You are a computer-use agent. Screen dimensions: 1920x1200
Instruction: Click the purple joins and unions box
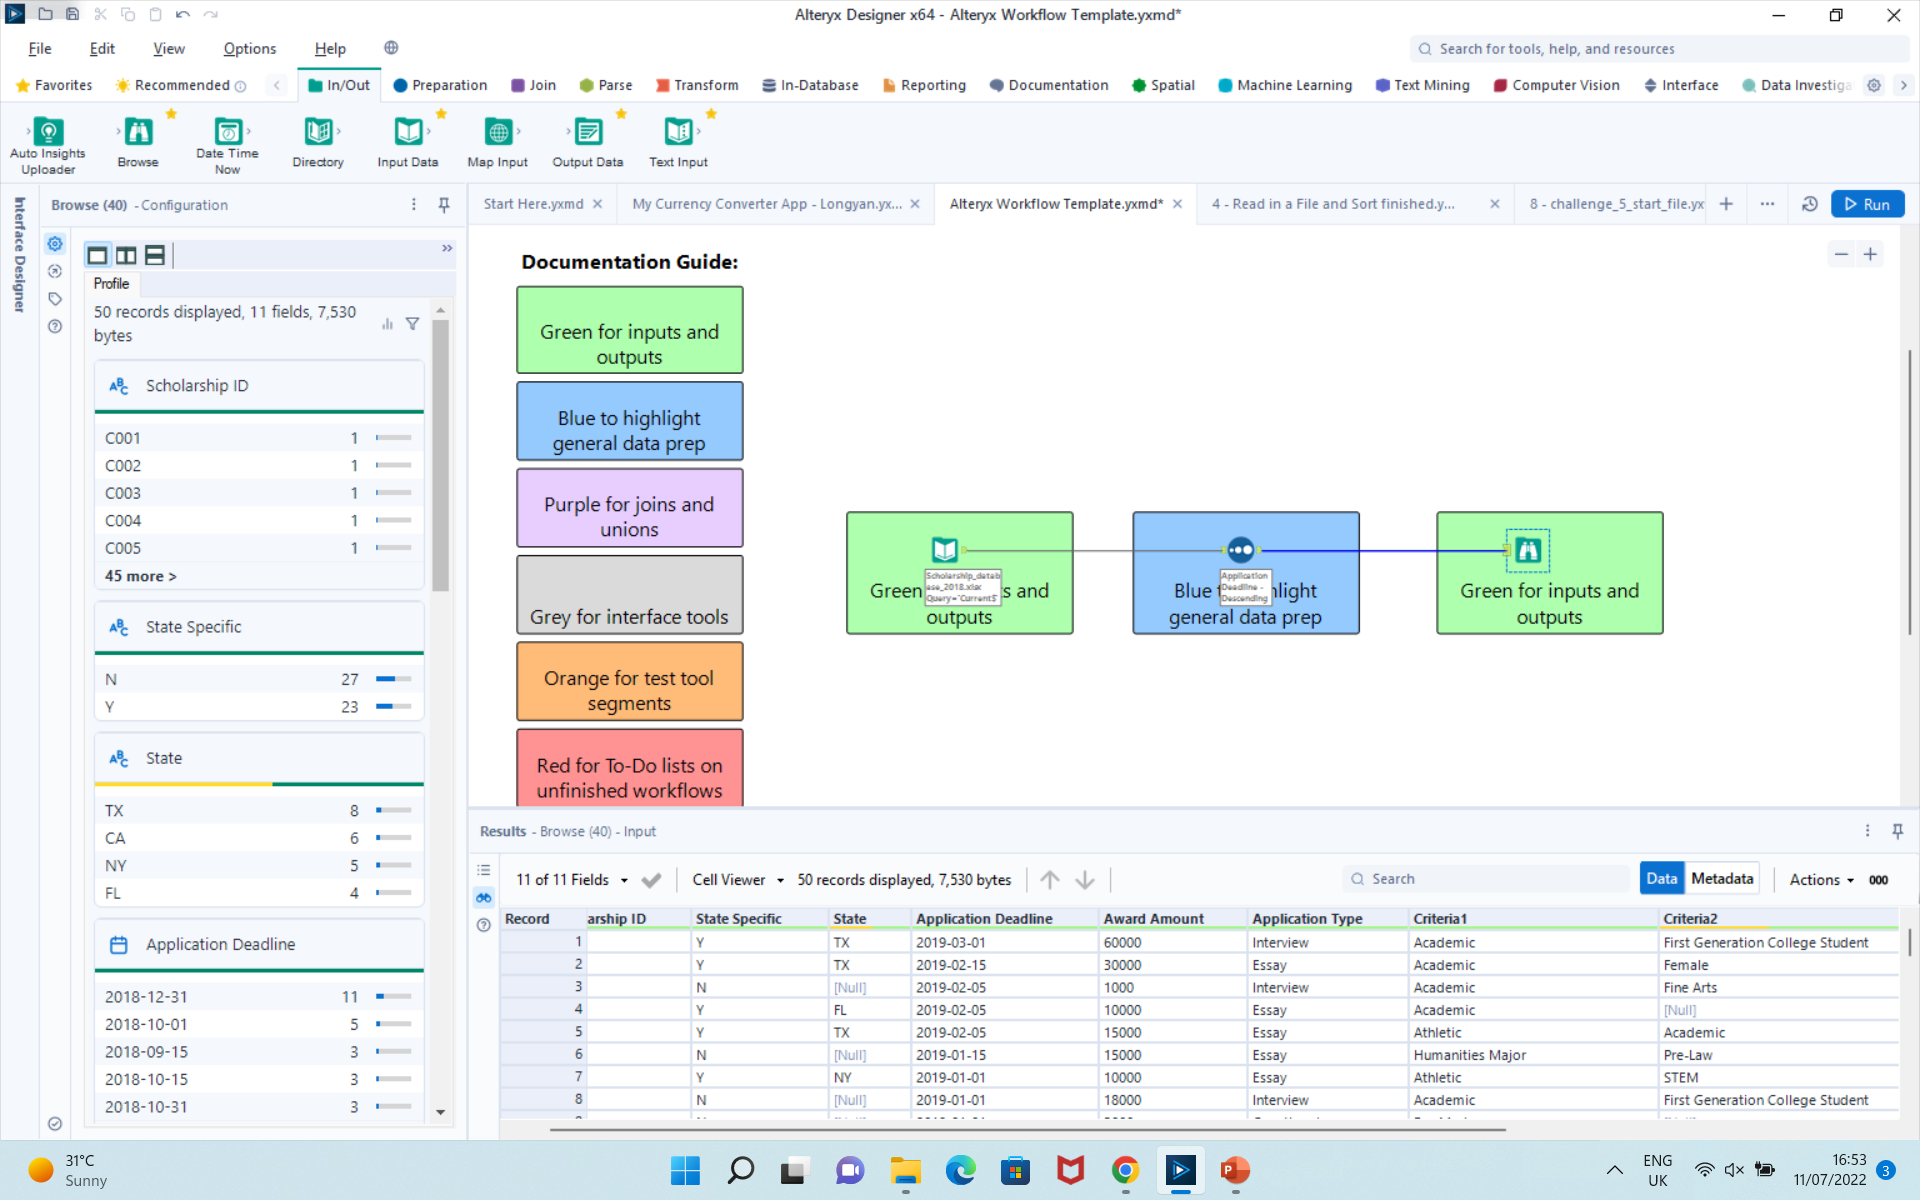630,508
